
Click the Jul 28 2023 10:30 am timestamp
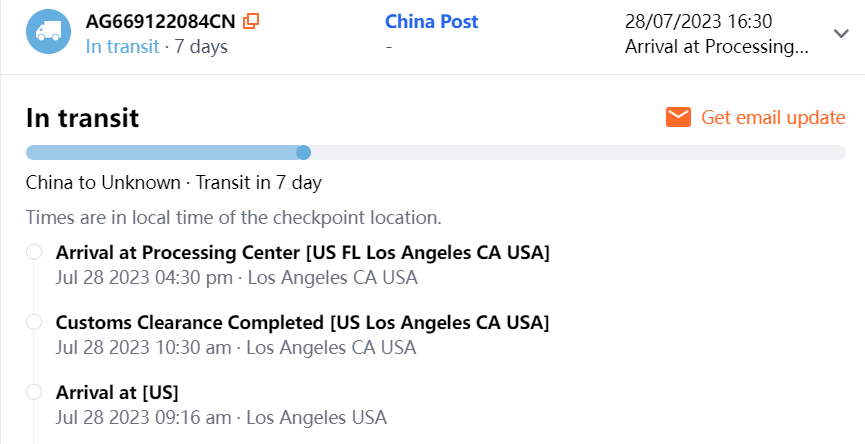145,348
